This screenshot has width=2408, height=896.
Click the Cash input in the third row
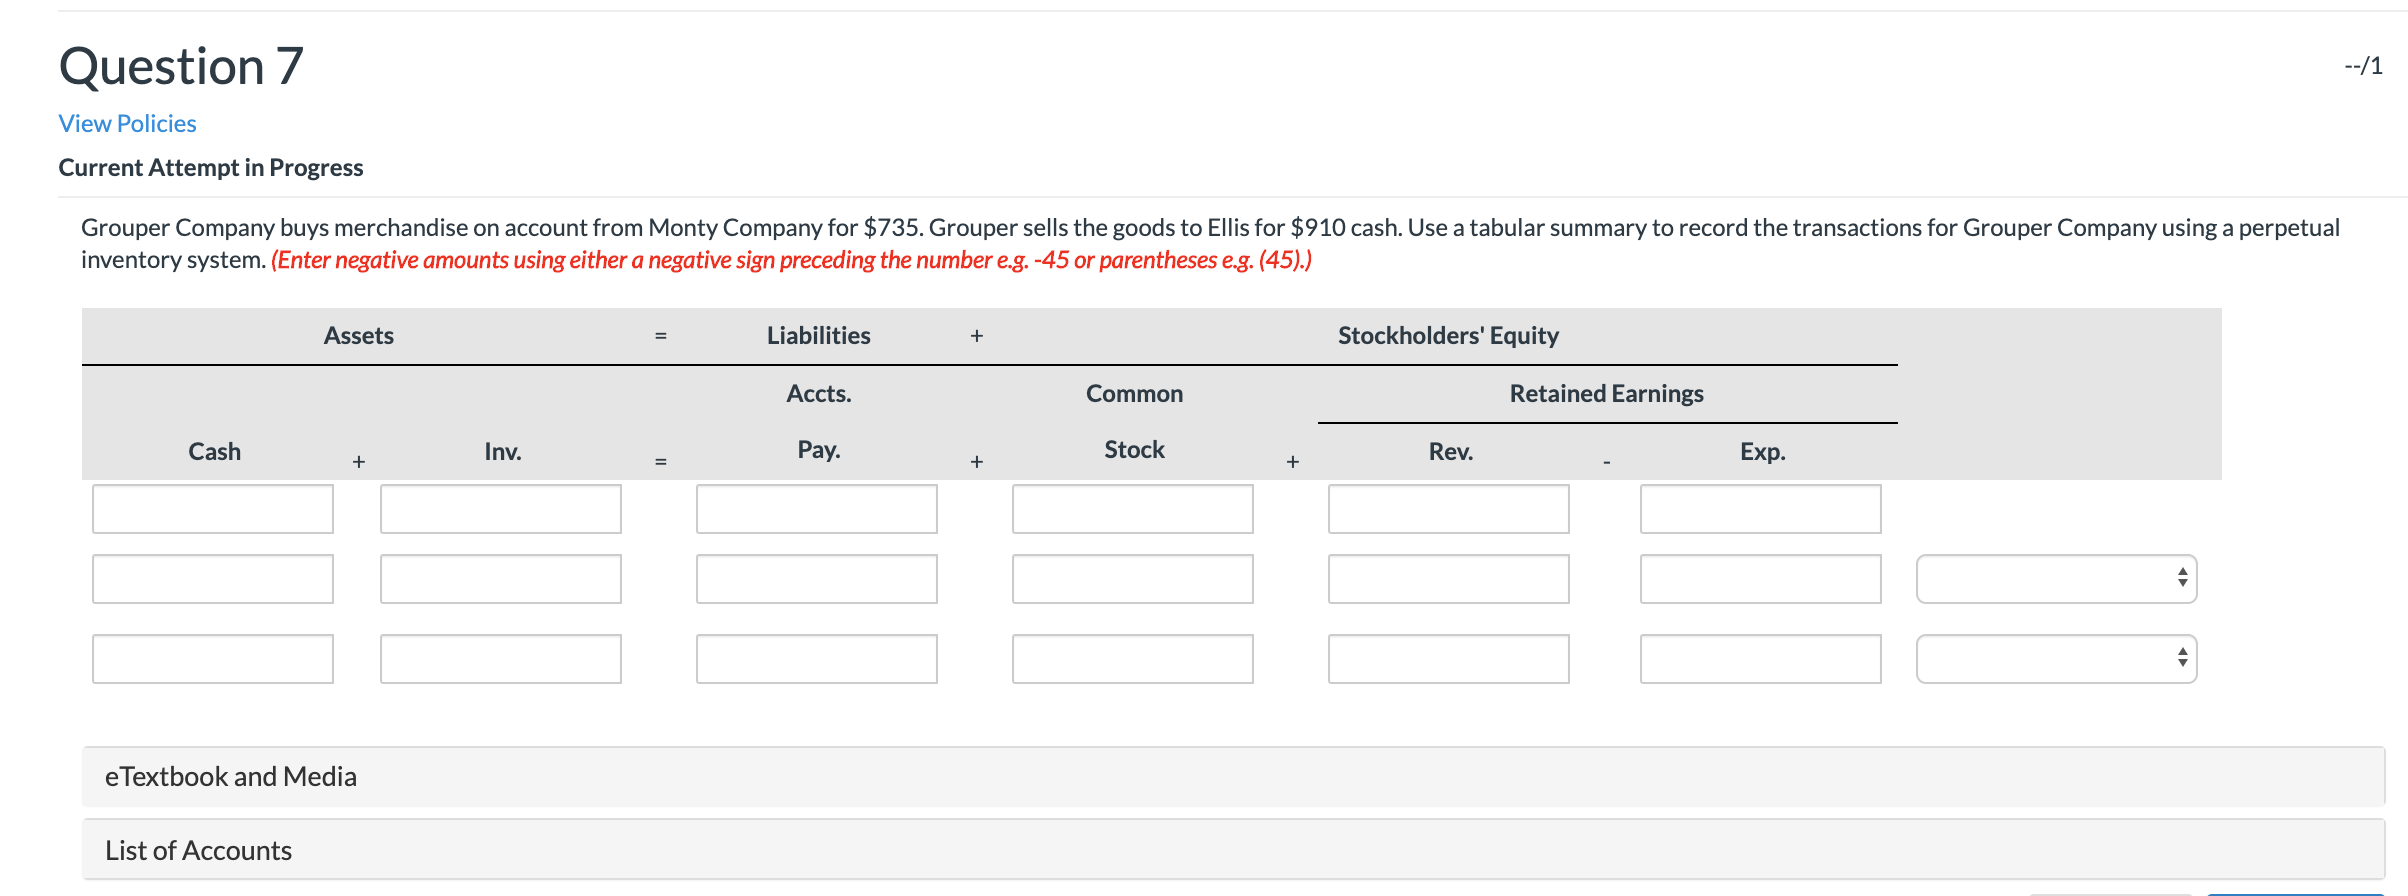click(212, 658)
